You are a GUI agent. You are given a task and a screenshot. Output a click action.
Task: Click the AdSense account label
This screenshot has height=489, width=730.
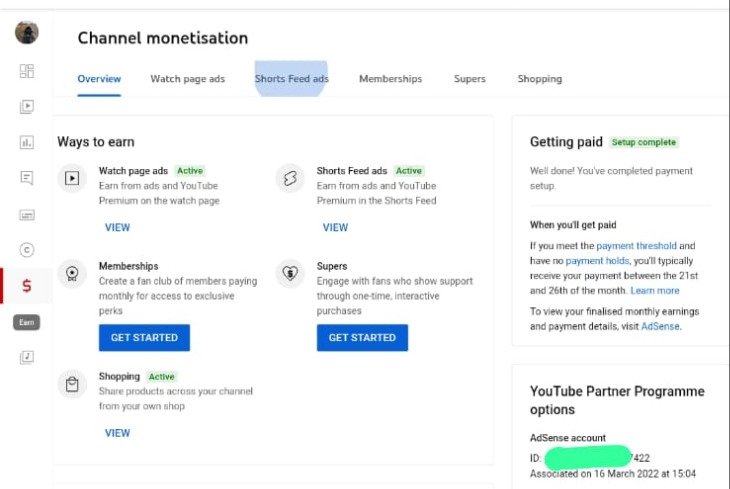568,438
